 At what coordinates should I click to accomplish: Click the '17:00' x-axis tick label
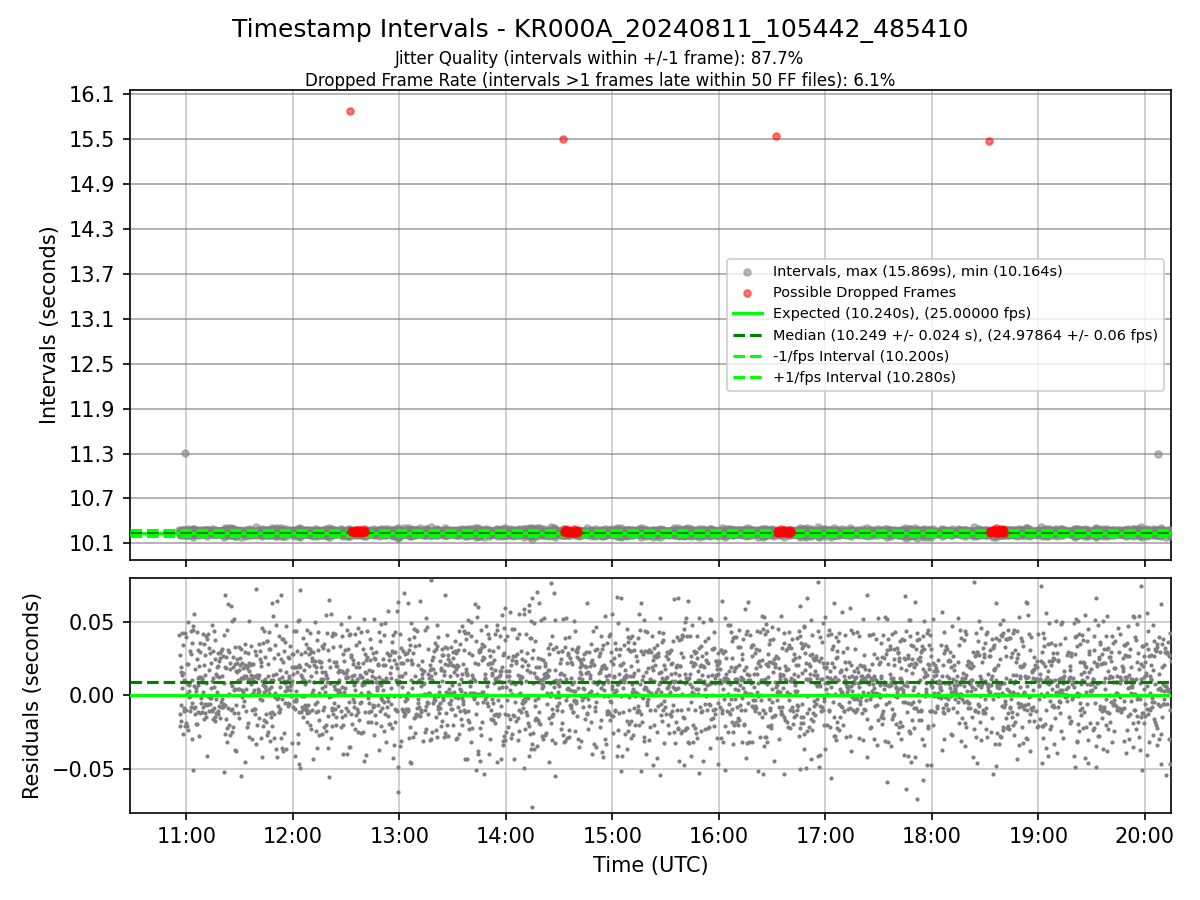point(825,835)
